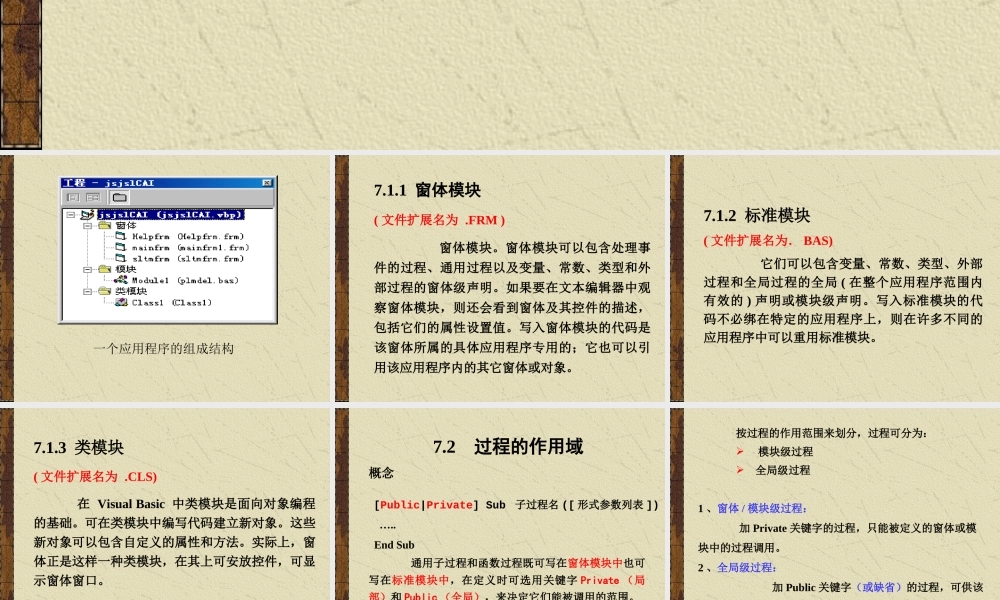
Task: Close the 工程 - jsjslCAI project window
Action: click(265, 183)
